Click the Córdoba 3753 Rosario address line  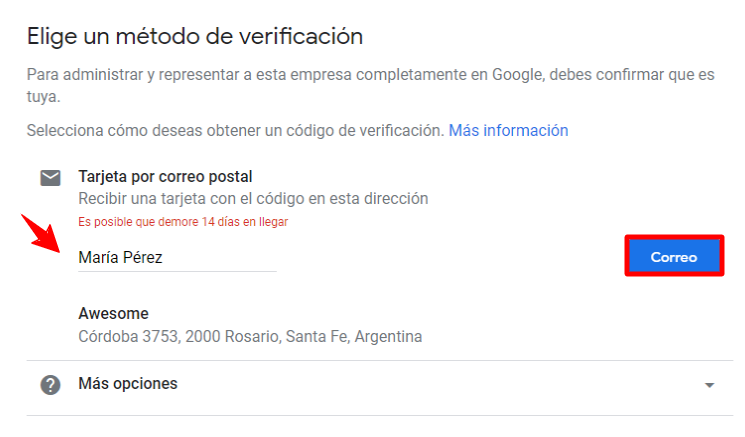point(250,337)
